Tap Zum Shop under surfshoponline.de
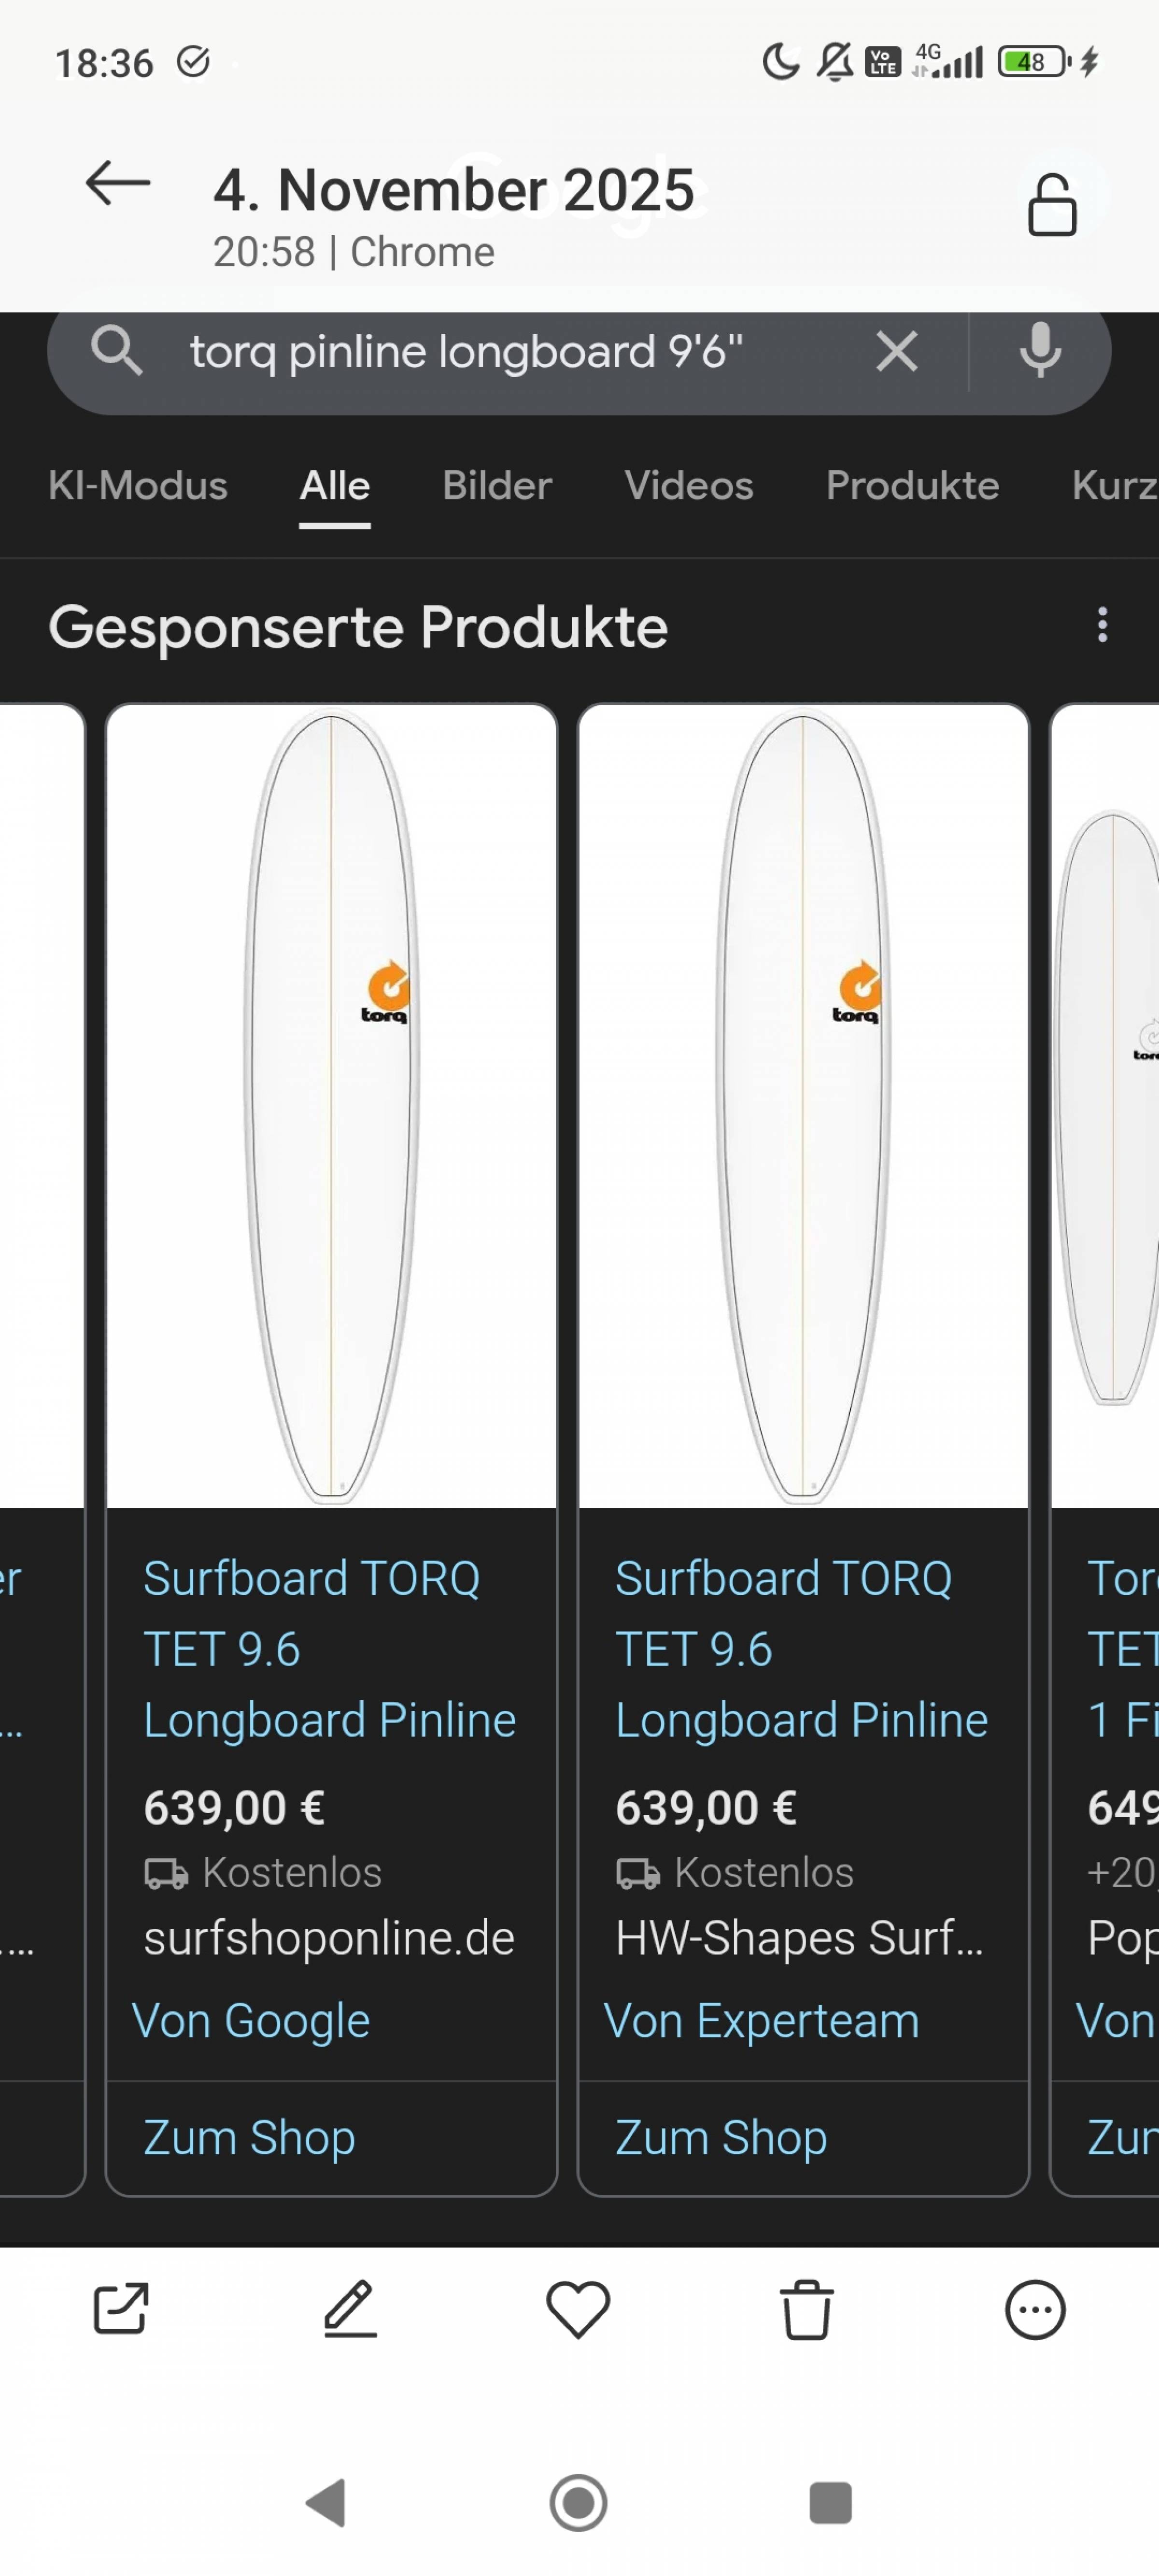Viewport: 1159px width, 2576px height. coord(250,2137)
